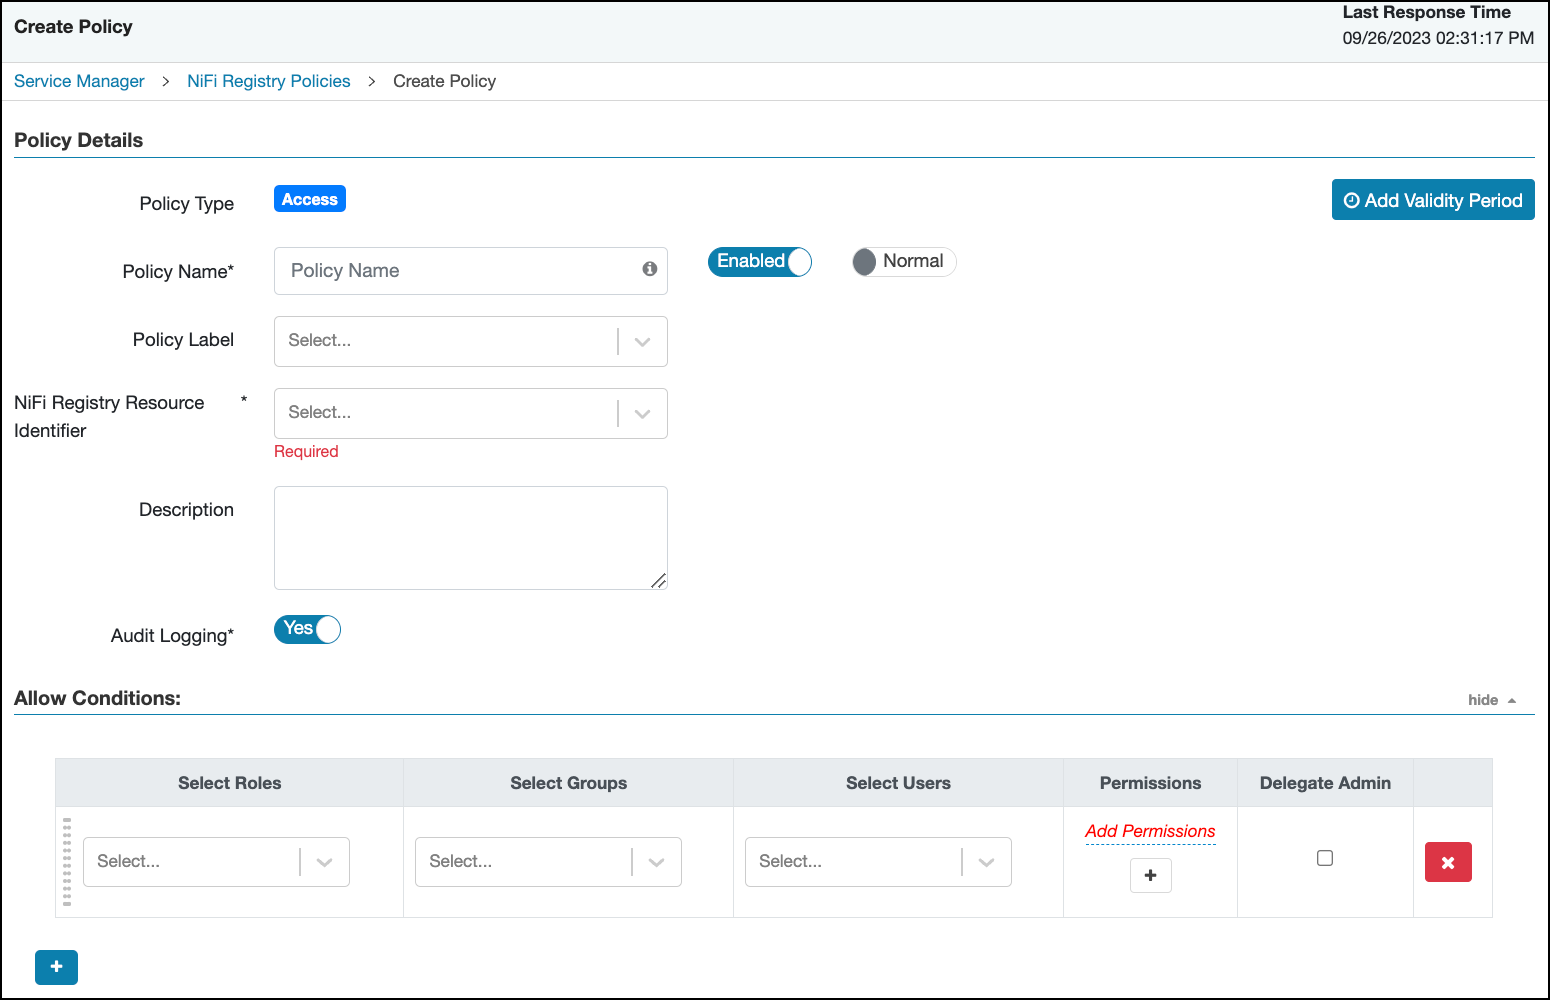Click the Normal priority toggle

pyautogui.click(x=902, y=261)
